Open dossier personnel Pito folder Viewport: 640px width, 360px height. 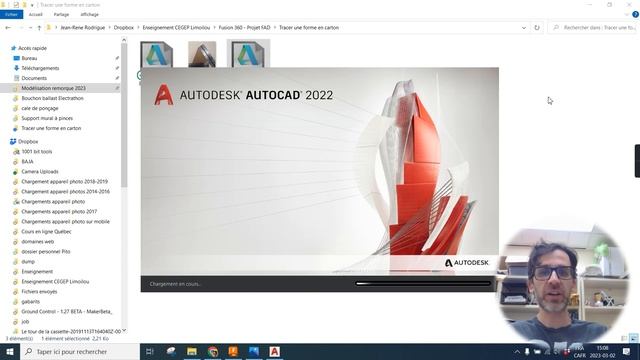(x=46, y=251)
